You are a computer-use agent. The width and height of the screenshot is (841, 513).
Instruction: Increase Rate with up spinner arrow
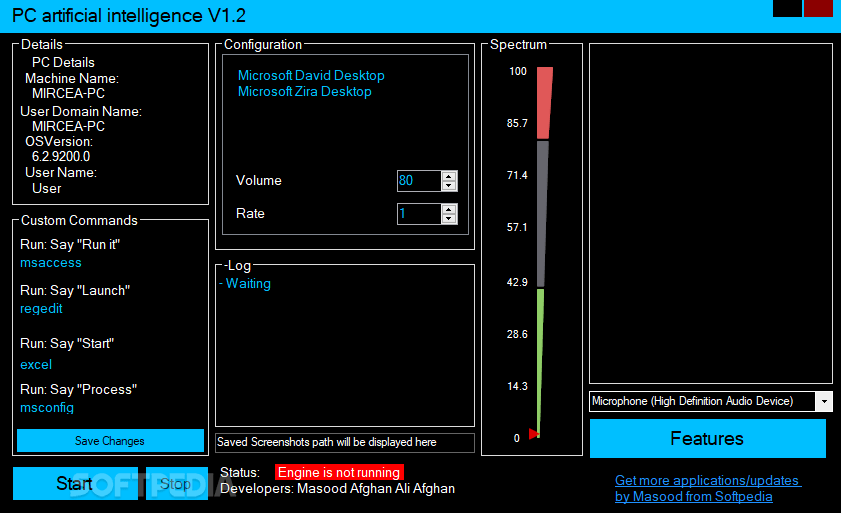pyautogui.click(x=449, y=209)
